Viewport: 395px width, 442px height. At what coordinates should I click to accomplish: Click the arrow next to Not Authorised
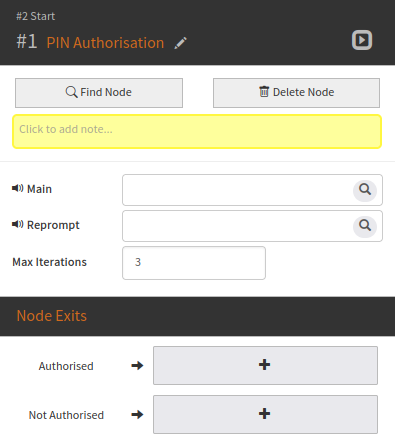pos(137,415)
